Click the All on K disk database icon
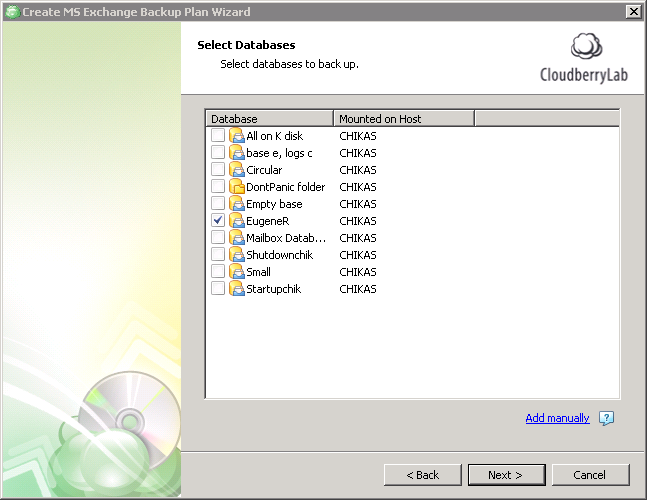This screenshot has height=500, width=647. click(237, 136)
